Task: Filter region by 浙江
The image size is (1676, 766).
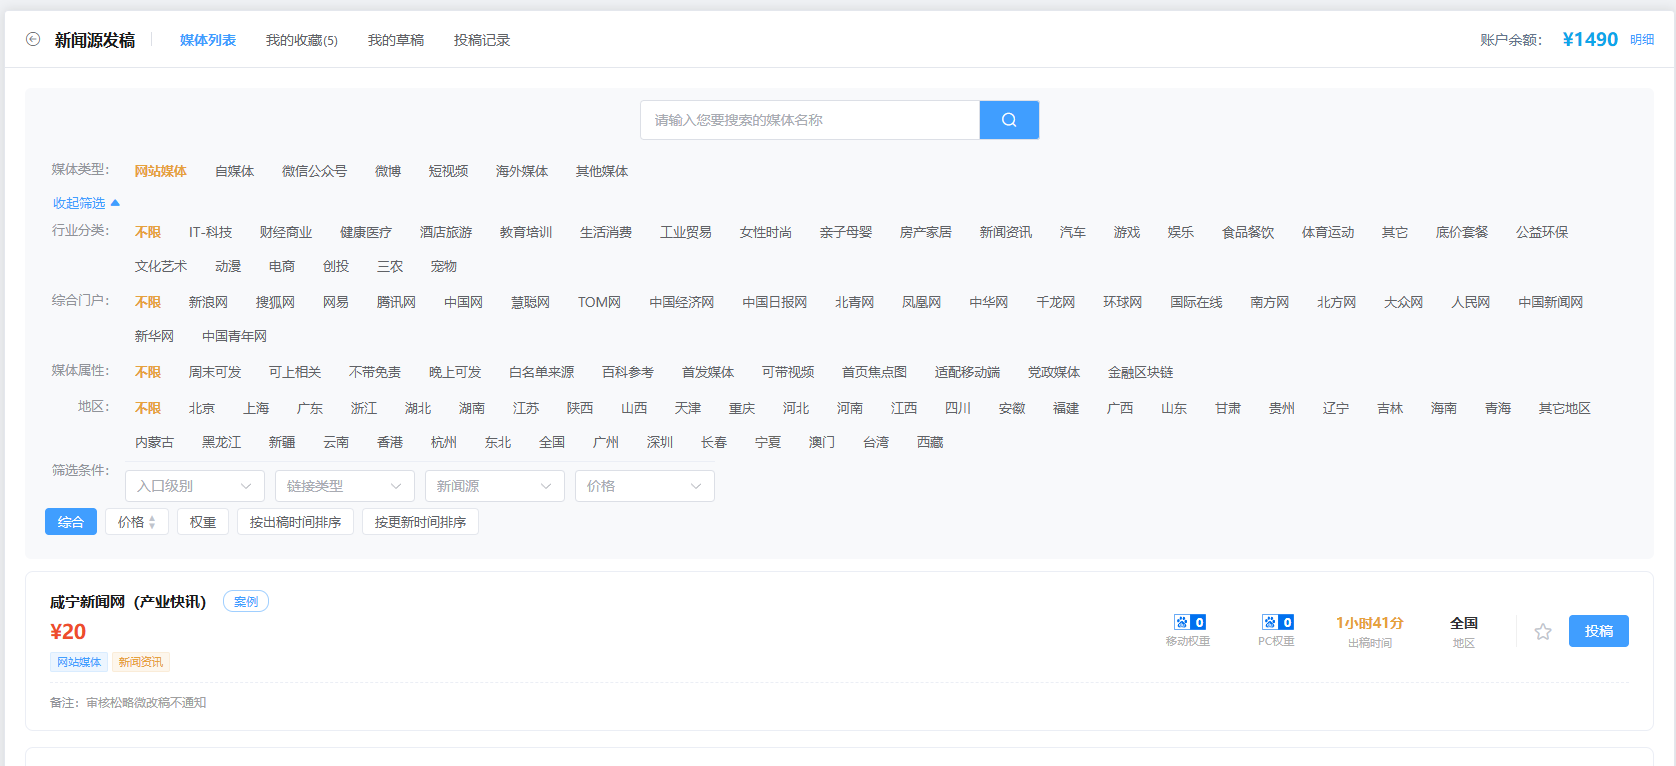Action: pos(364,408)
